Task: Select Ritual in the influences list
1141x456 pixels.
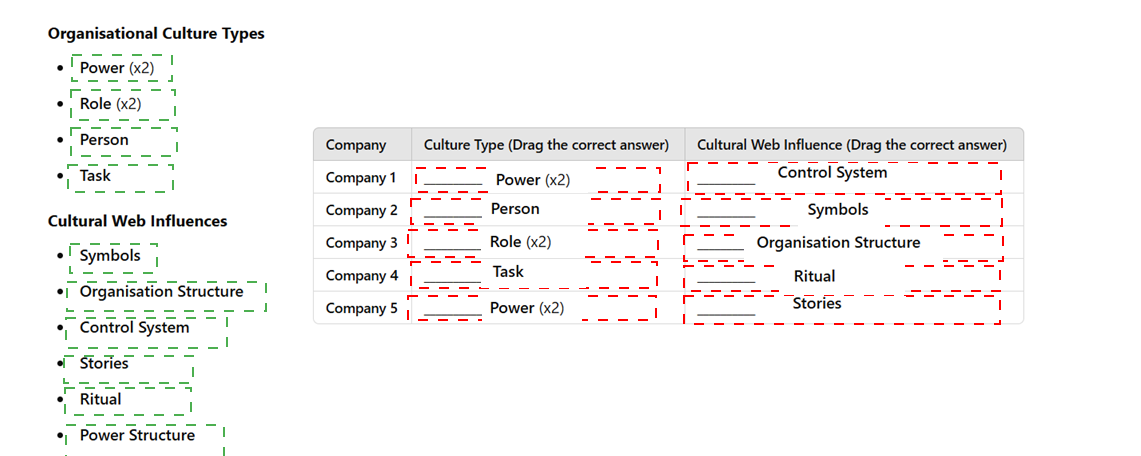Action: 128,401
